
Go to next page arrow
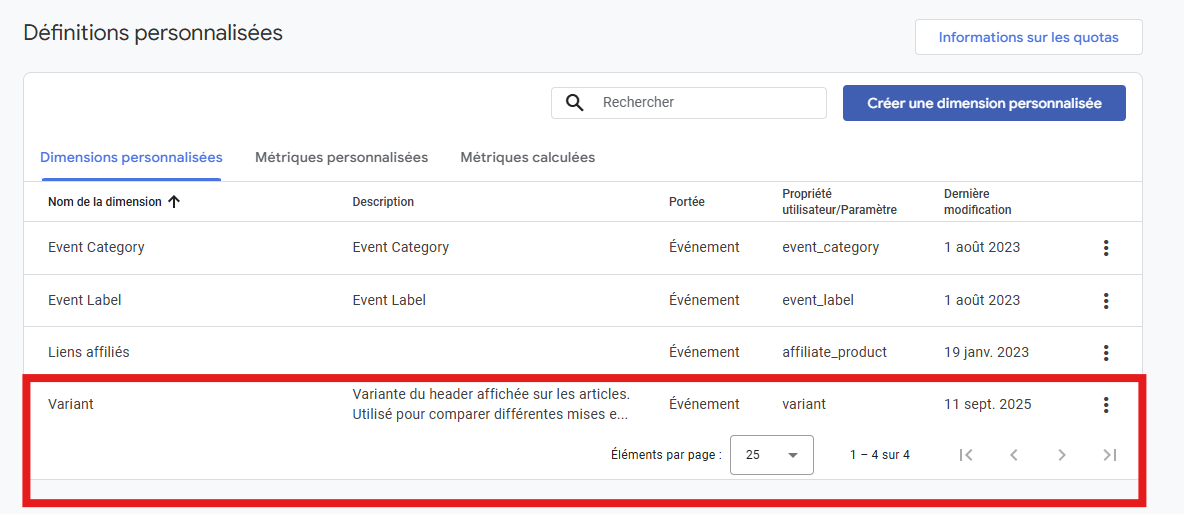point(1061,455)
